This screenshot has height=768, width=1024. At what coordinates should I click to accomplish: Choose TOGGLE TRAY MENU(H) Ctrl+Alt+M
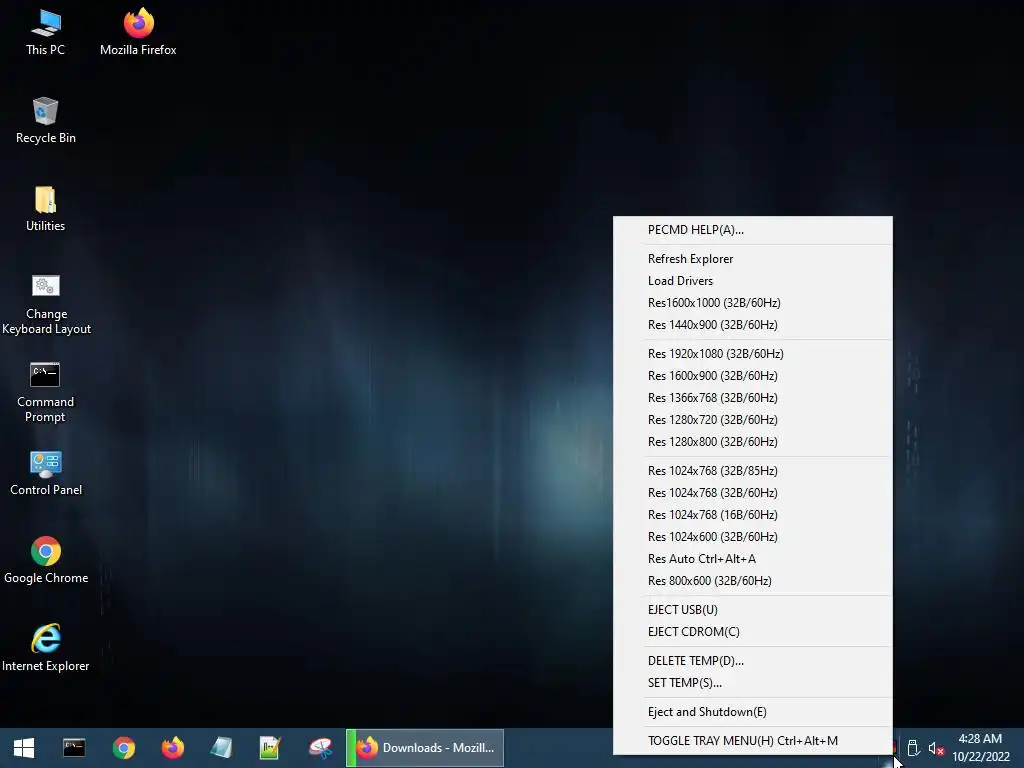coord(752,741)
